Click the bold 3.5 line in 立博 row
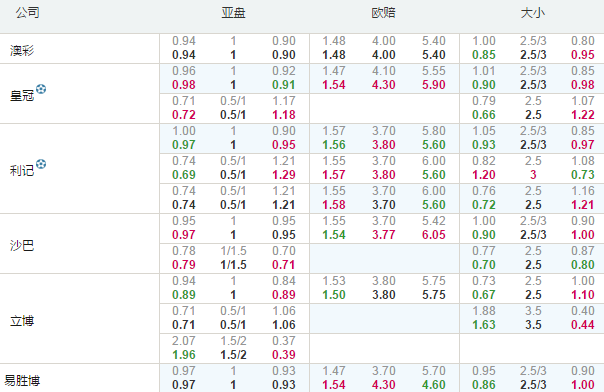This screenshot has width=604, height=392. tap(533, 325)
